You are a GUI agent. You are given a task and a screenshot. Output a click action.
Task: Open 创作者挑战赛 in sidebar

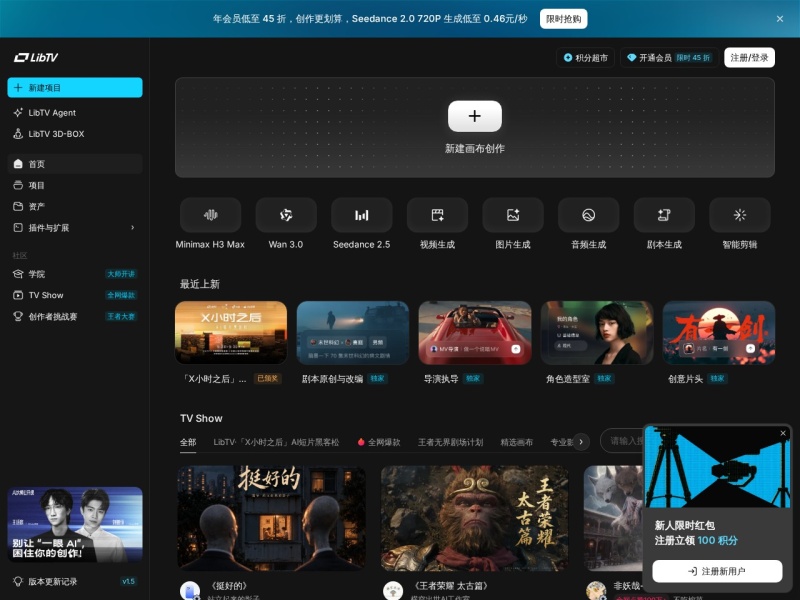[x=74, y=316]
